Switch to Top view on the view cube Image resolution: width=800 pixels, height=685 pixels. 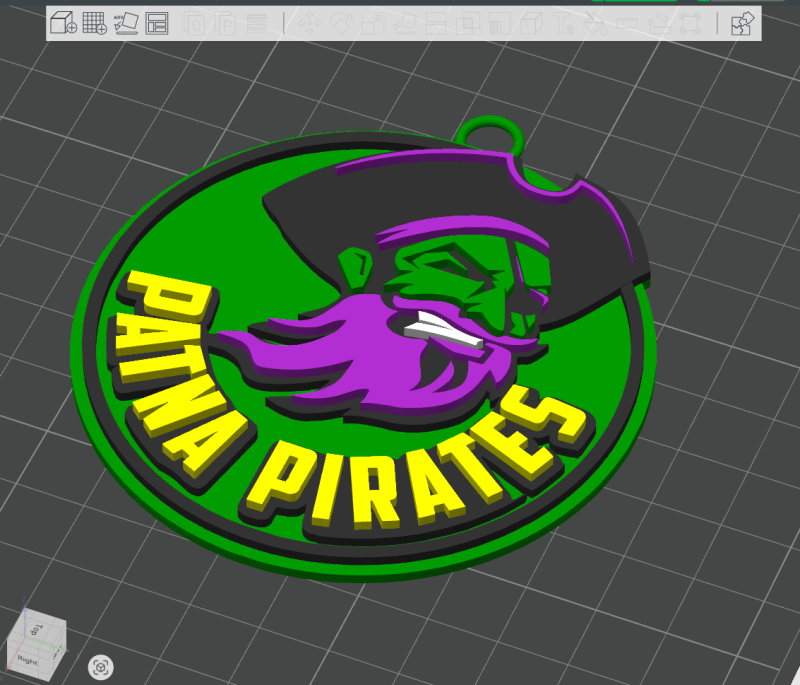[38, 629]
